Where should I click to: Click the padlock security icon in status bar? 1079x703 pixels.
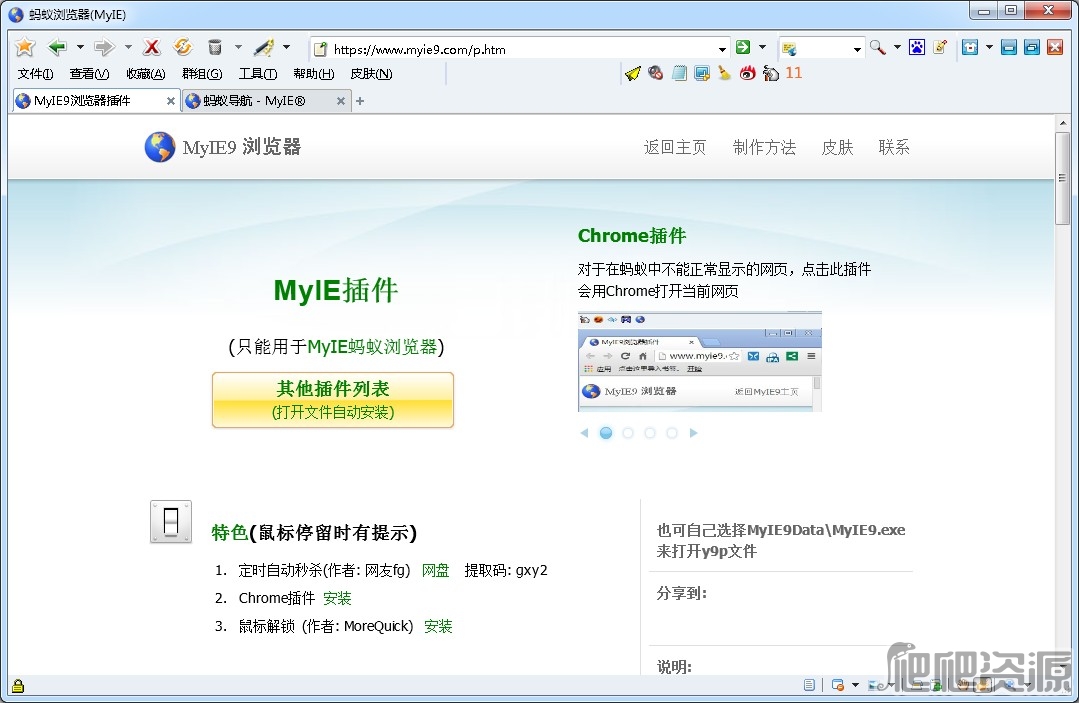click(x=18, y=686)
